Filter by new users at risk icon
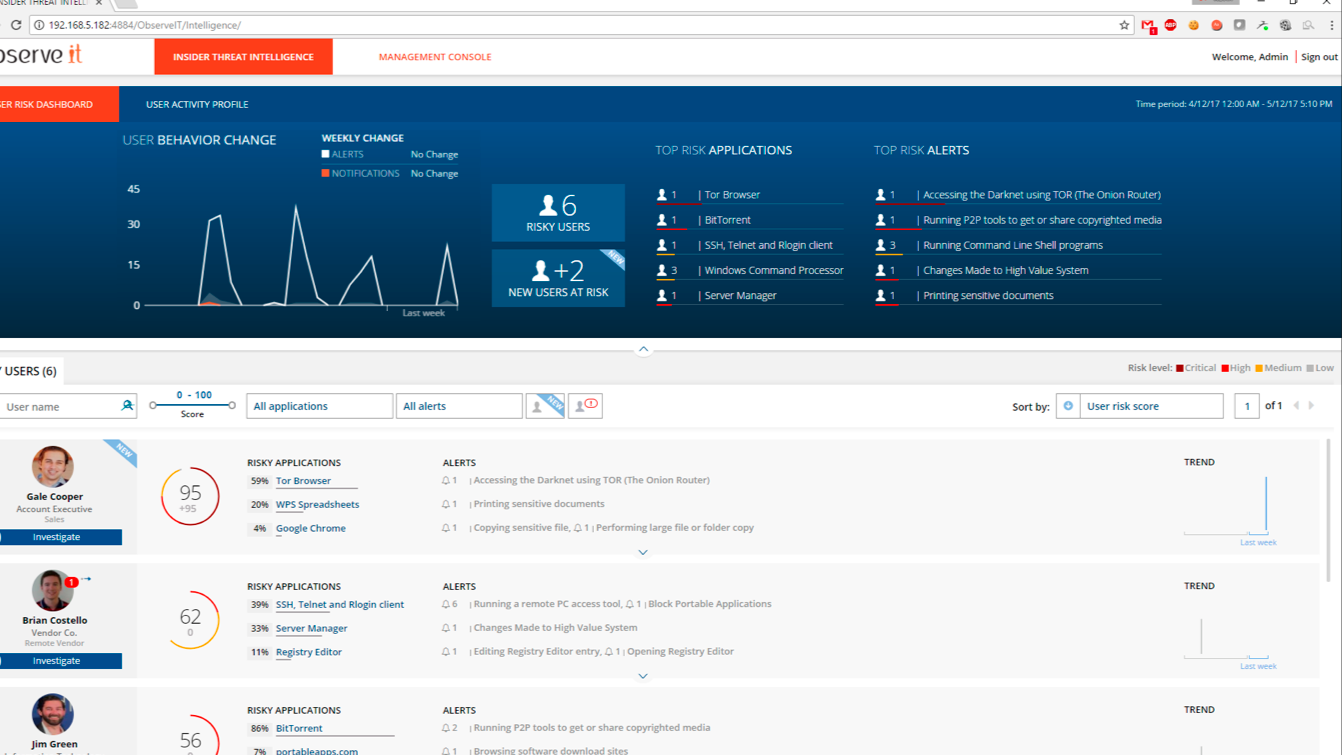This screenshot has width=1342, height=755. 545,406
